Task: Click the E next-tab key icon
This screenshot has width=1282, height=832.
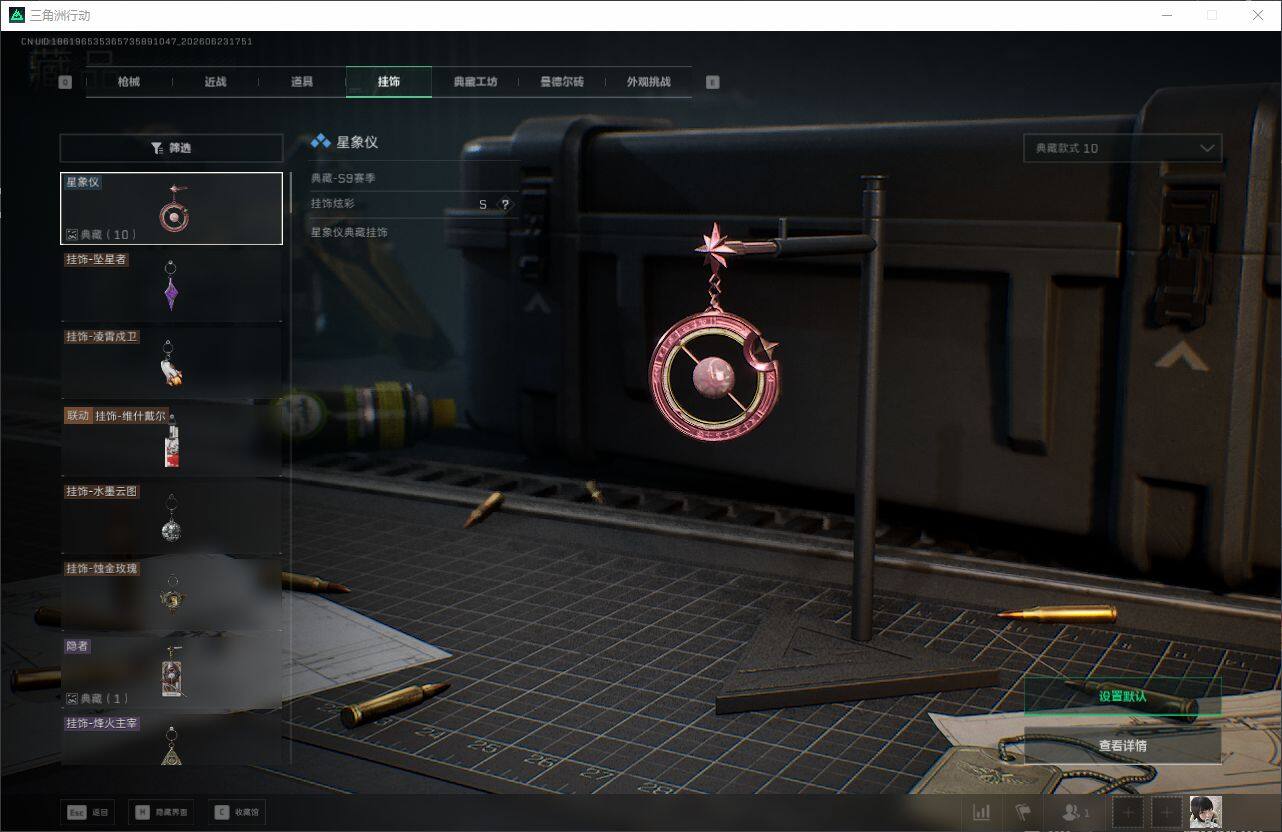Action: pos(713,83)
